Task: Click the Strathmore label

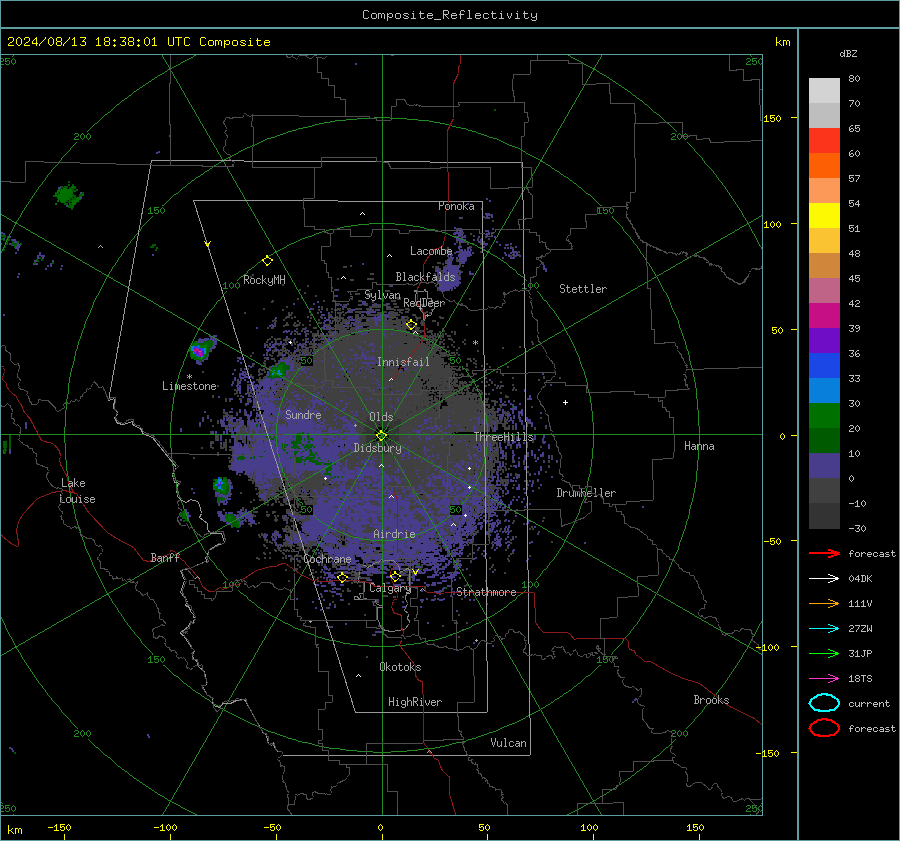Action: click(486, 592)
